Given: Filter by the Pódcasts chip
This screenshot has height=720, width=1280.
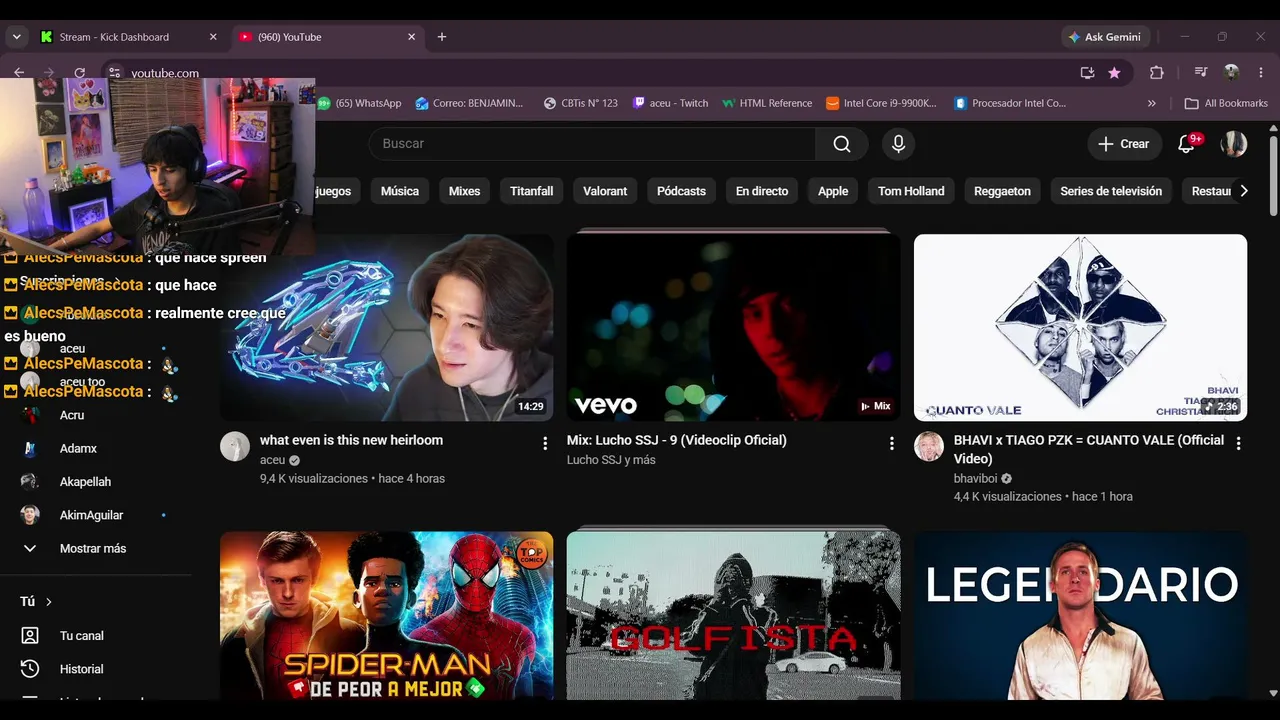Looking at the screenshot, I should [681, 191].
